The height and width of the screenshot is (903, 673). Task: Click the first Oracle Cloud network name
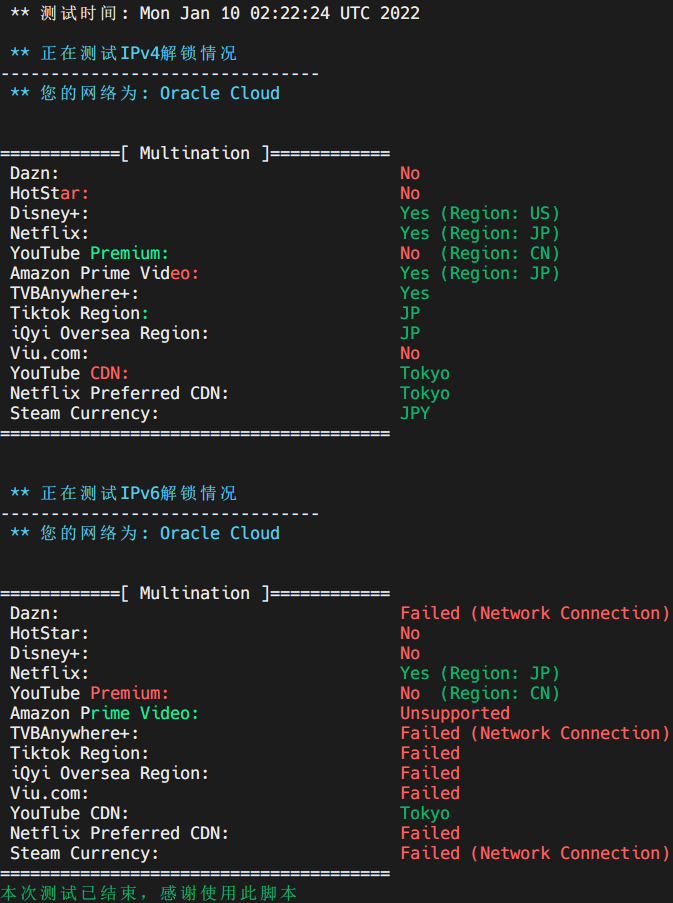tap(220, 93)
